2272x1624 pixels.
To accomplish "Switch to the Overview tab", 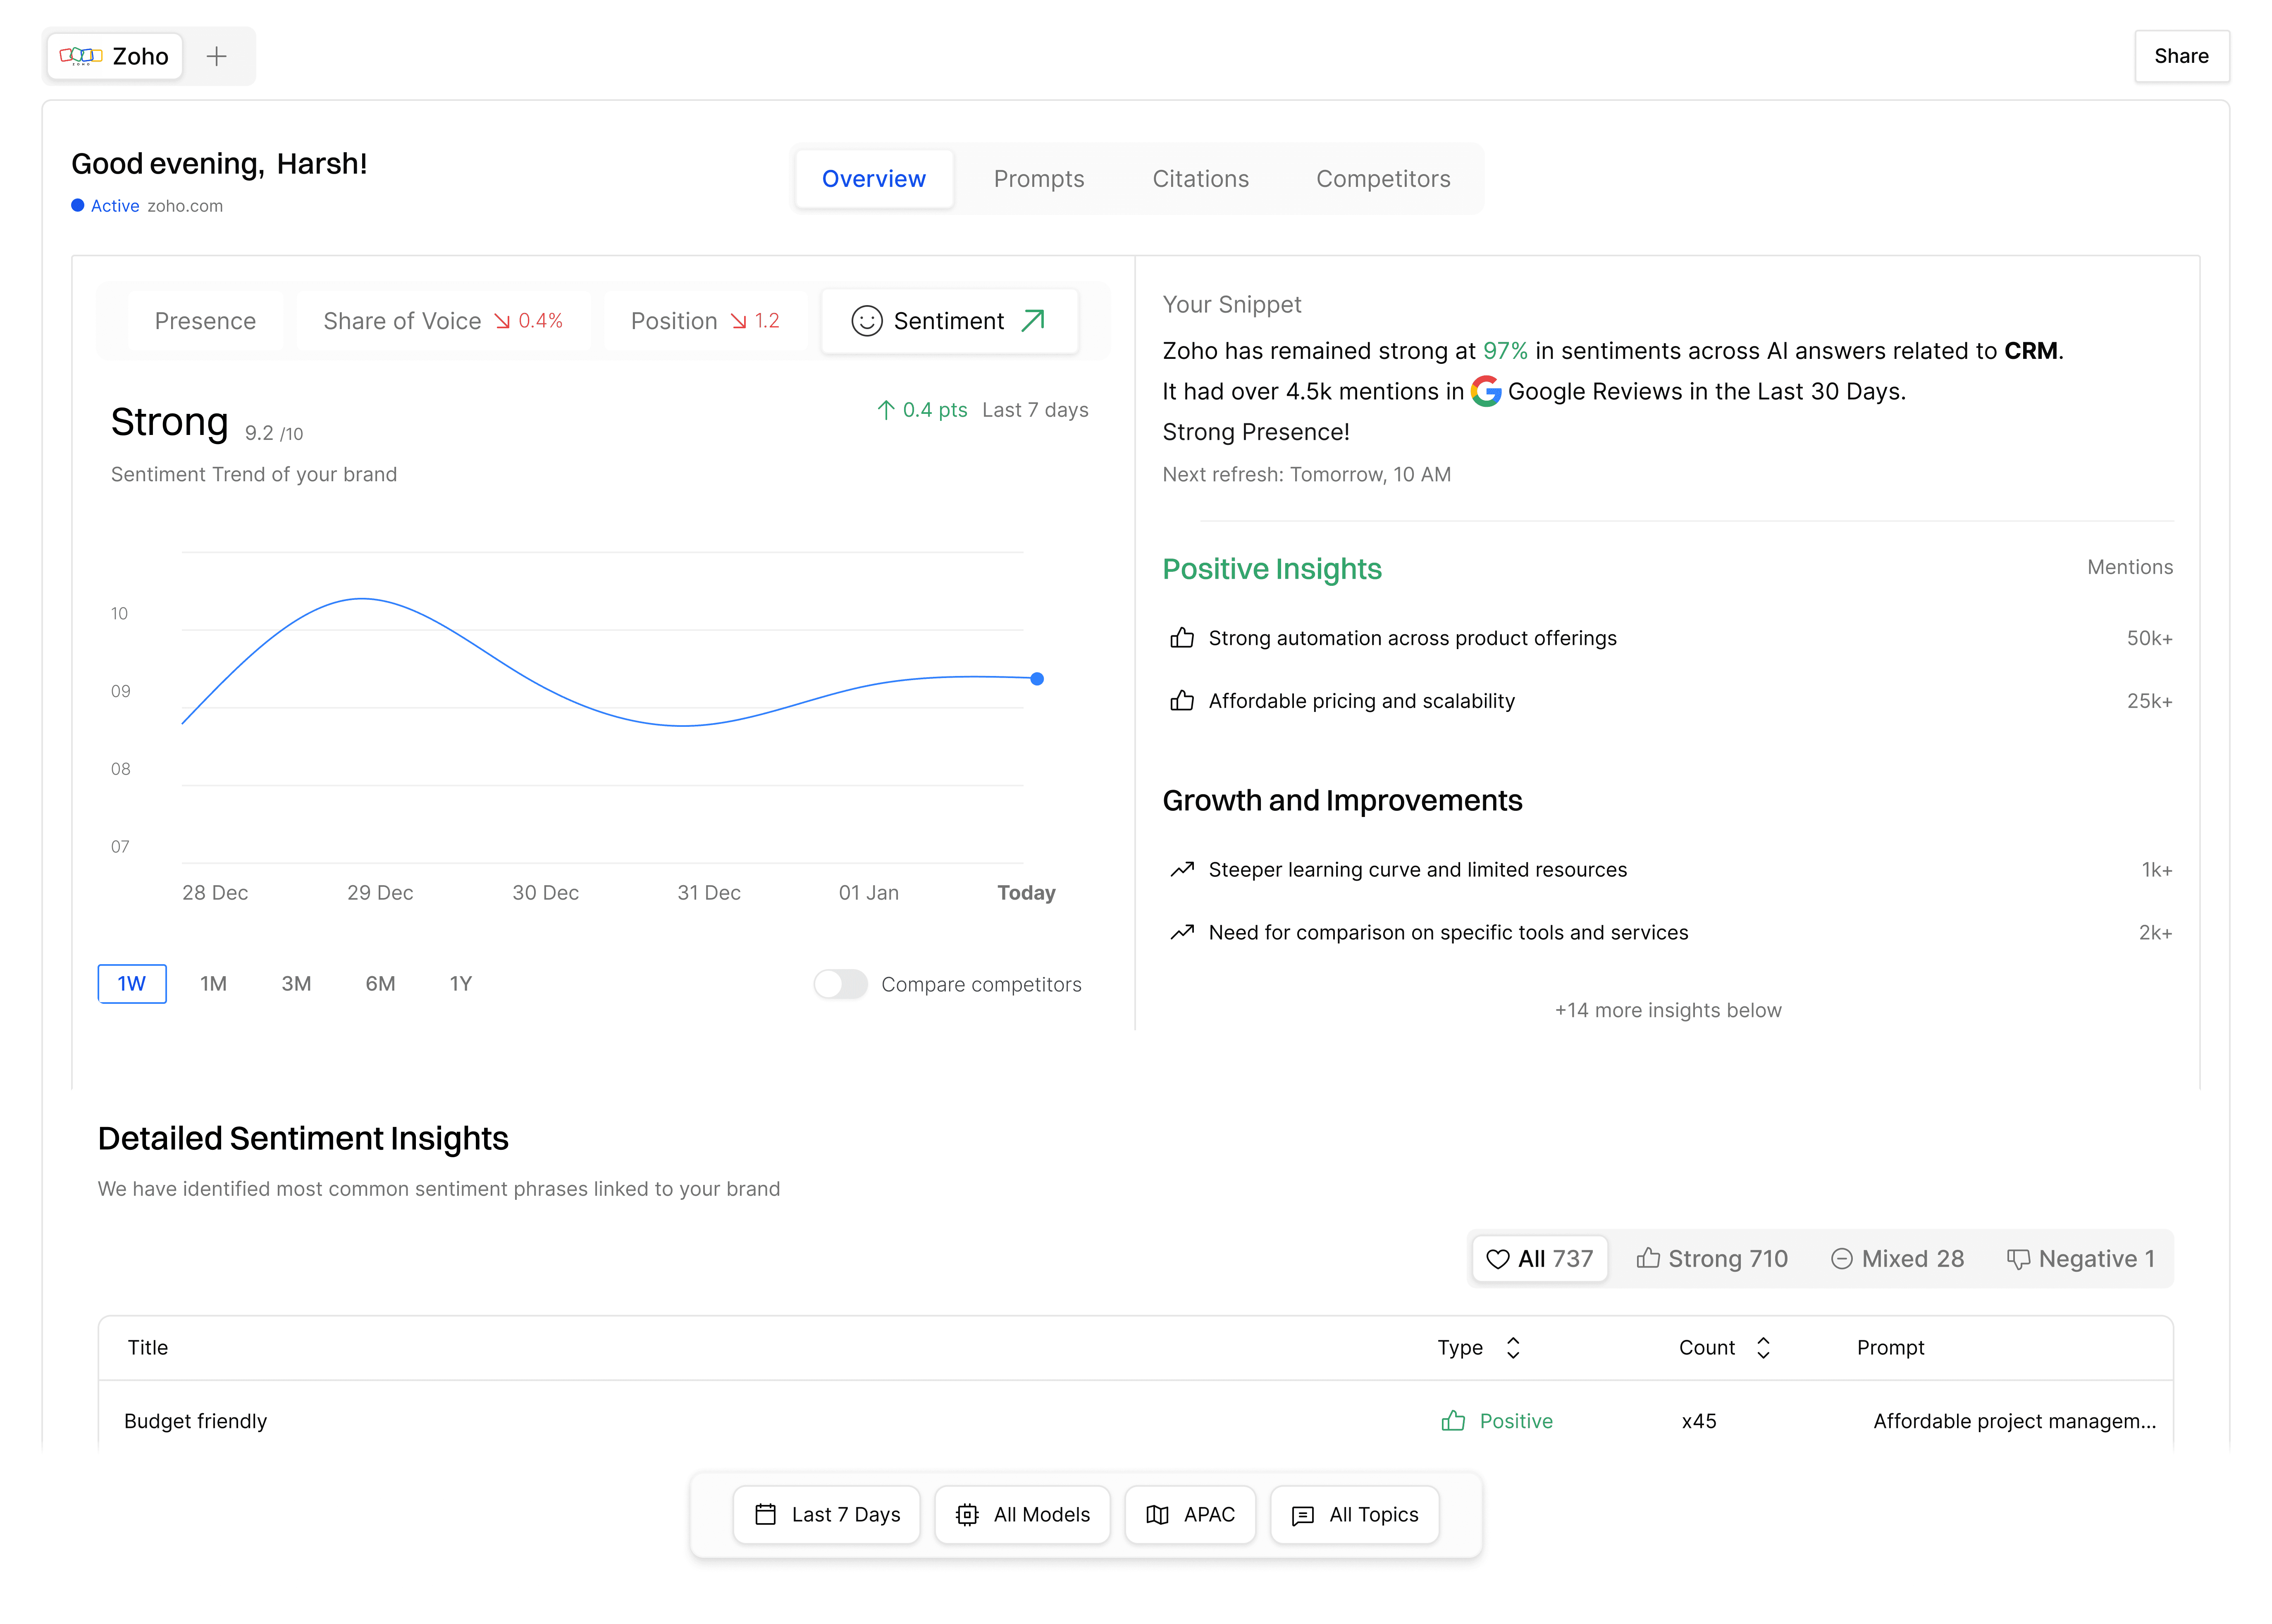I will click(x=874, y=179).
